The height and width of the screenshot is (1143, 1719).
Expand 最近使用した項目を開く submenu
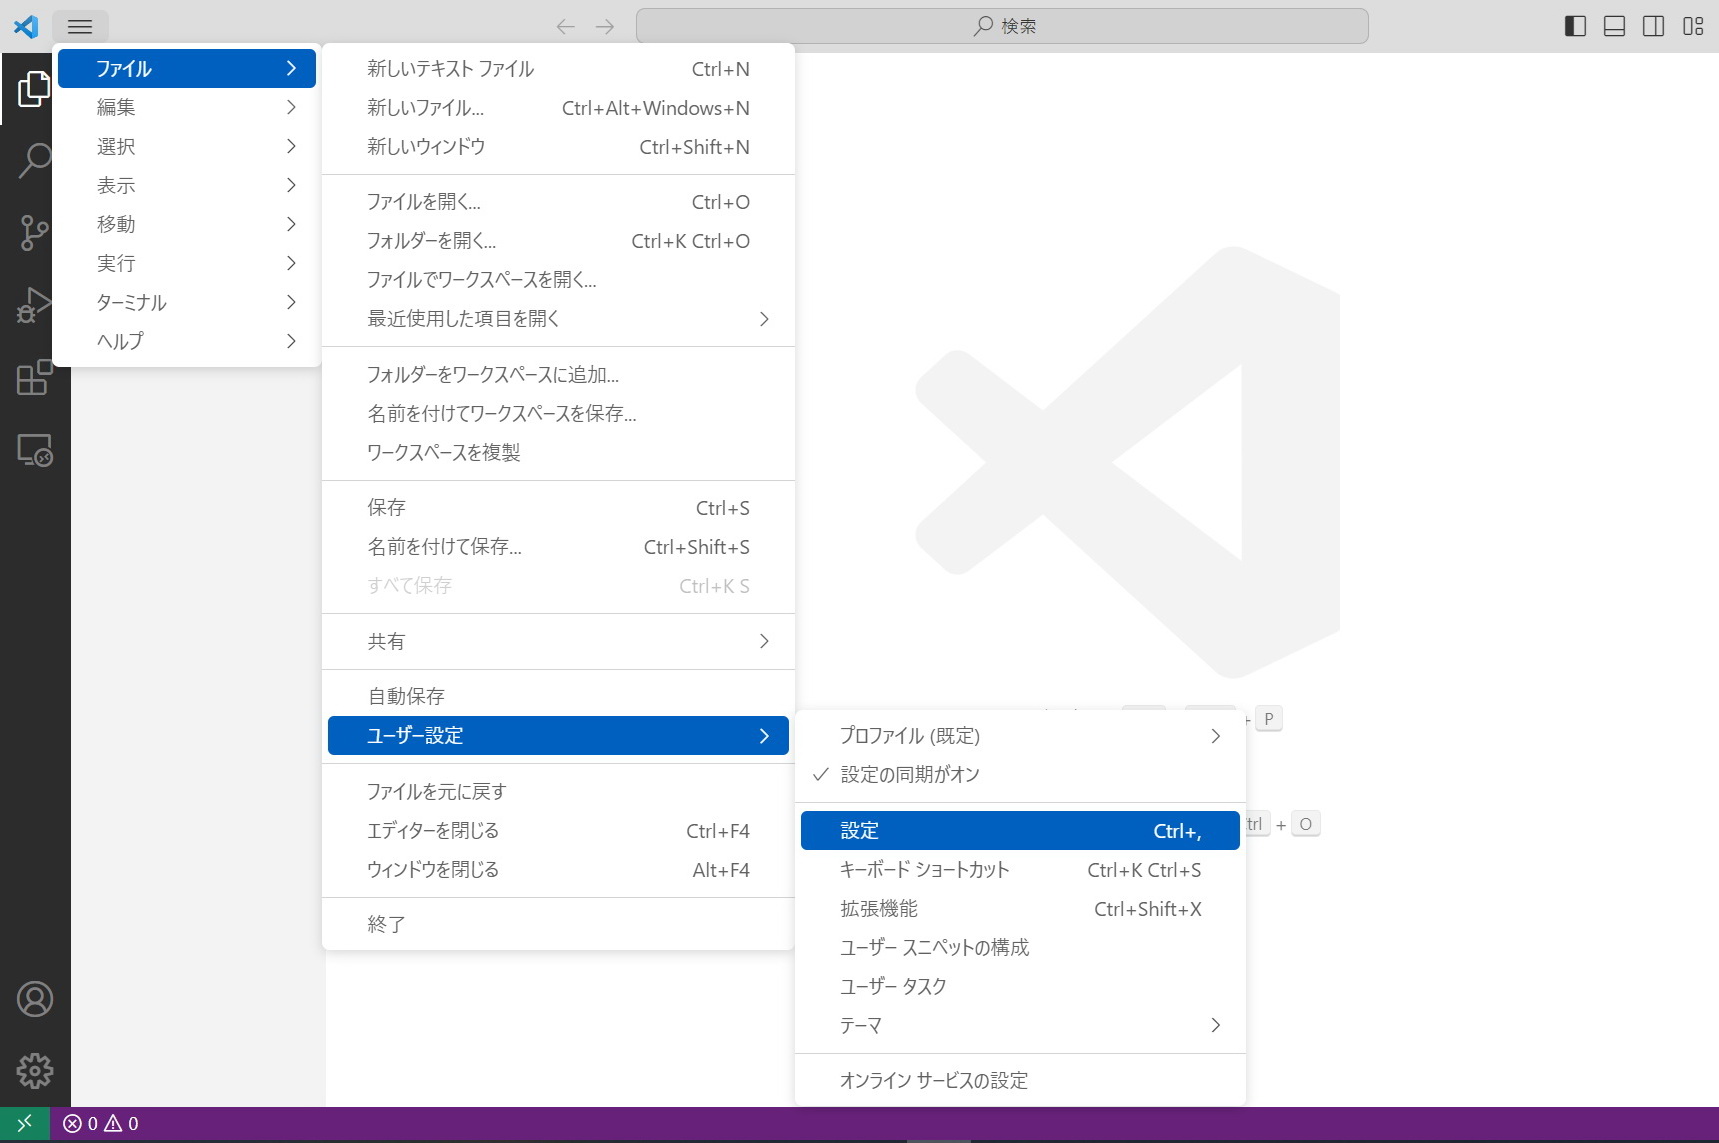tap(558, 319)
